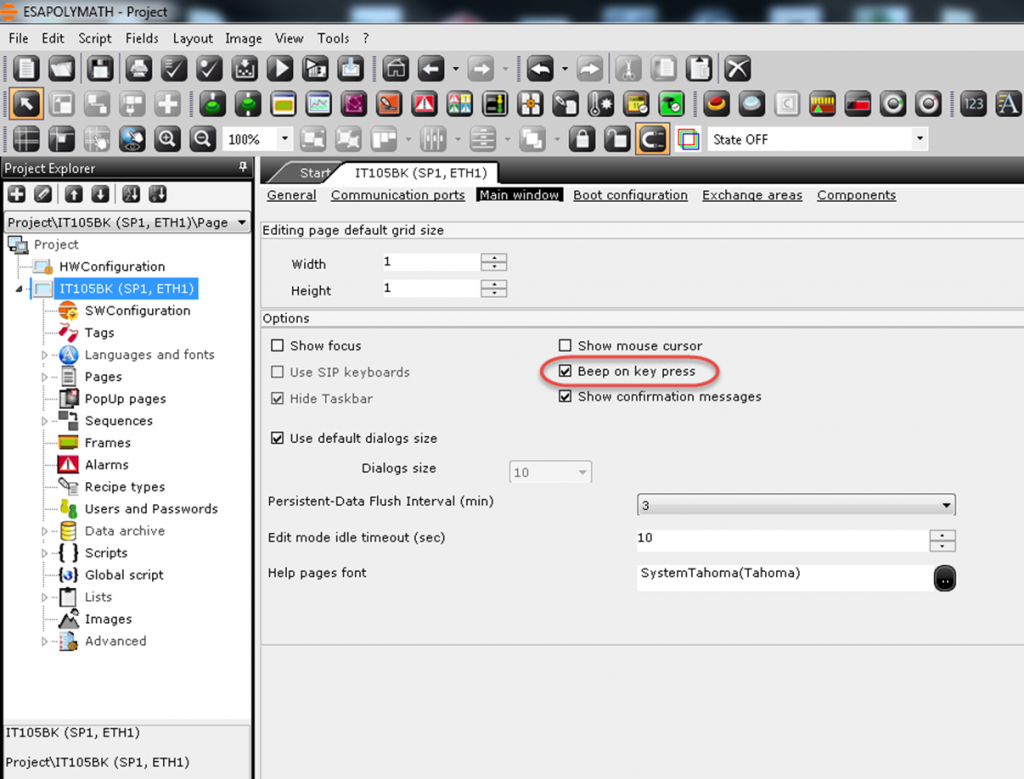The width and height of the screenshot is (1024, 779).
Task: Click the thermometer field icon
Action: pos(600,104)
